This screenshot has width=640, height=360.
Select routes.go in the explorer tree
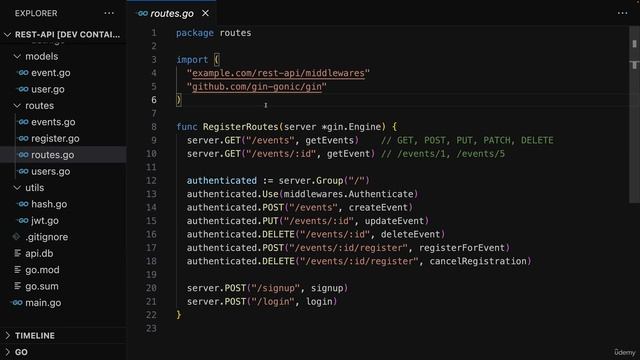point(53,155)
